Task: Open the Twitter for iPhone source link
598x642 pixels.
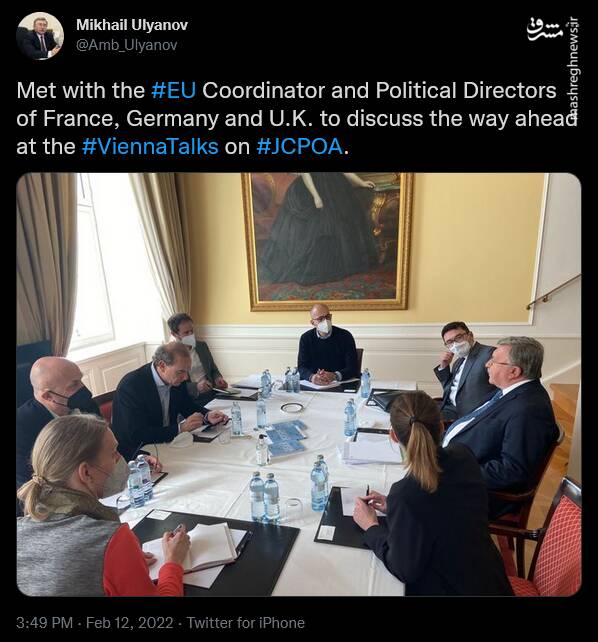Action: (246, 623)
